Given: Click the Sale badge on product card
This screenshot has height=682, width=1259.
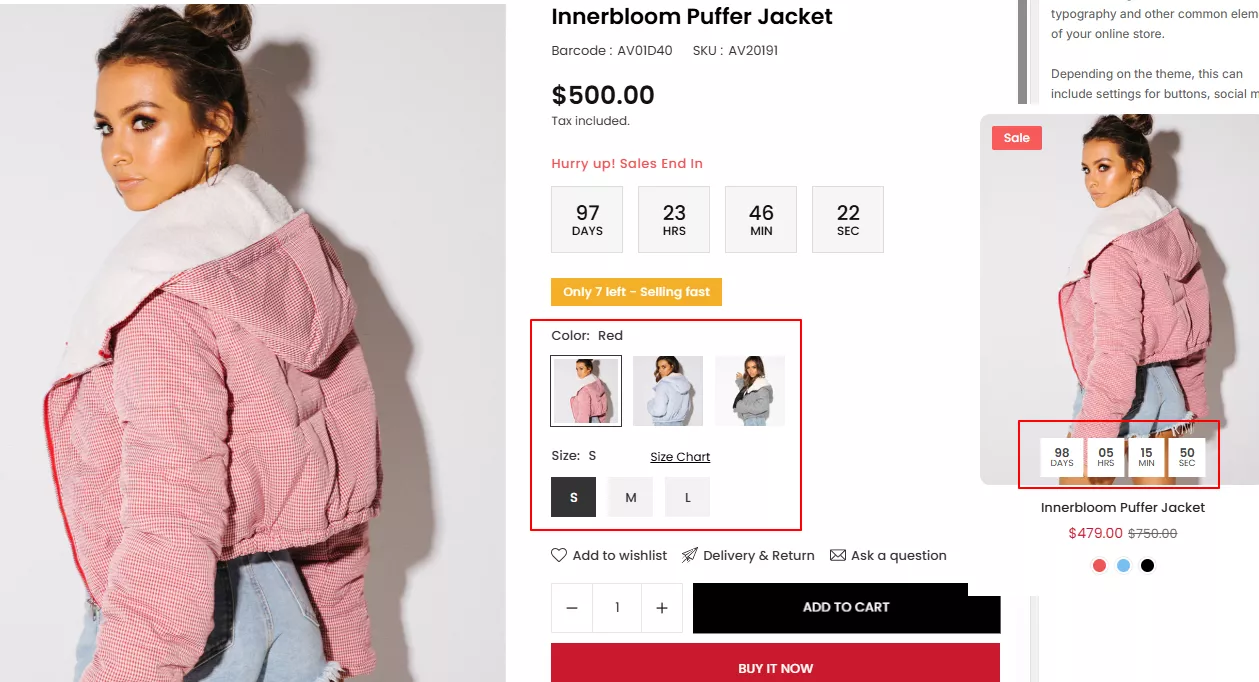Looking at the screenshot, I should pos(1016,138).
